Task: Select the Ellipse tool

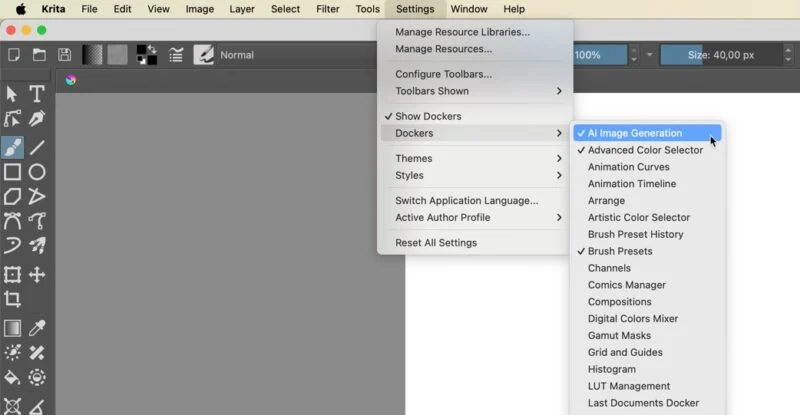Action: click(37, 172)
